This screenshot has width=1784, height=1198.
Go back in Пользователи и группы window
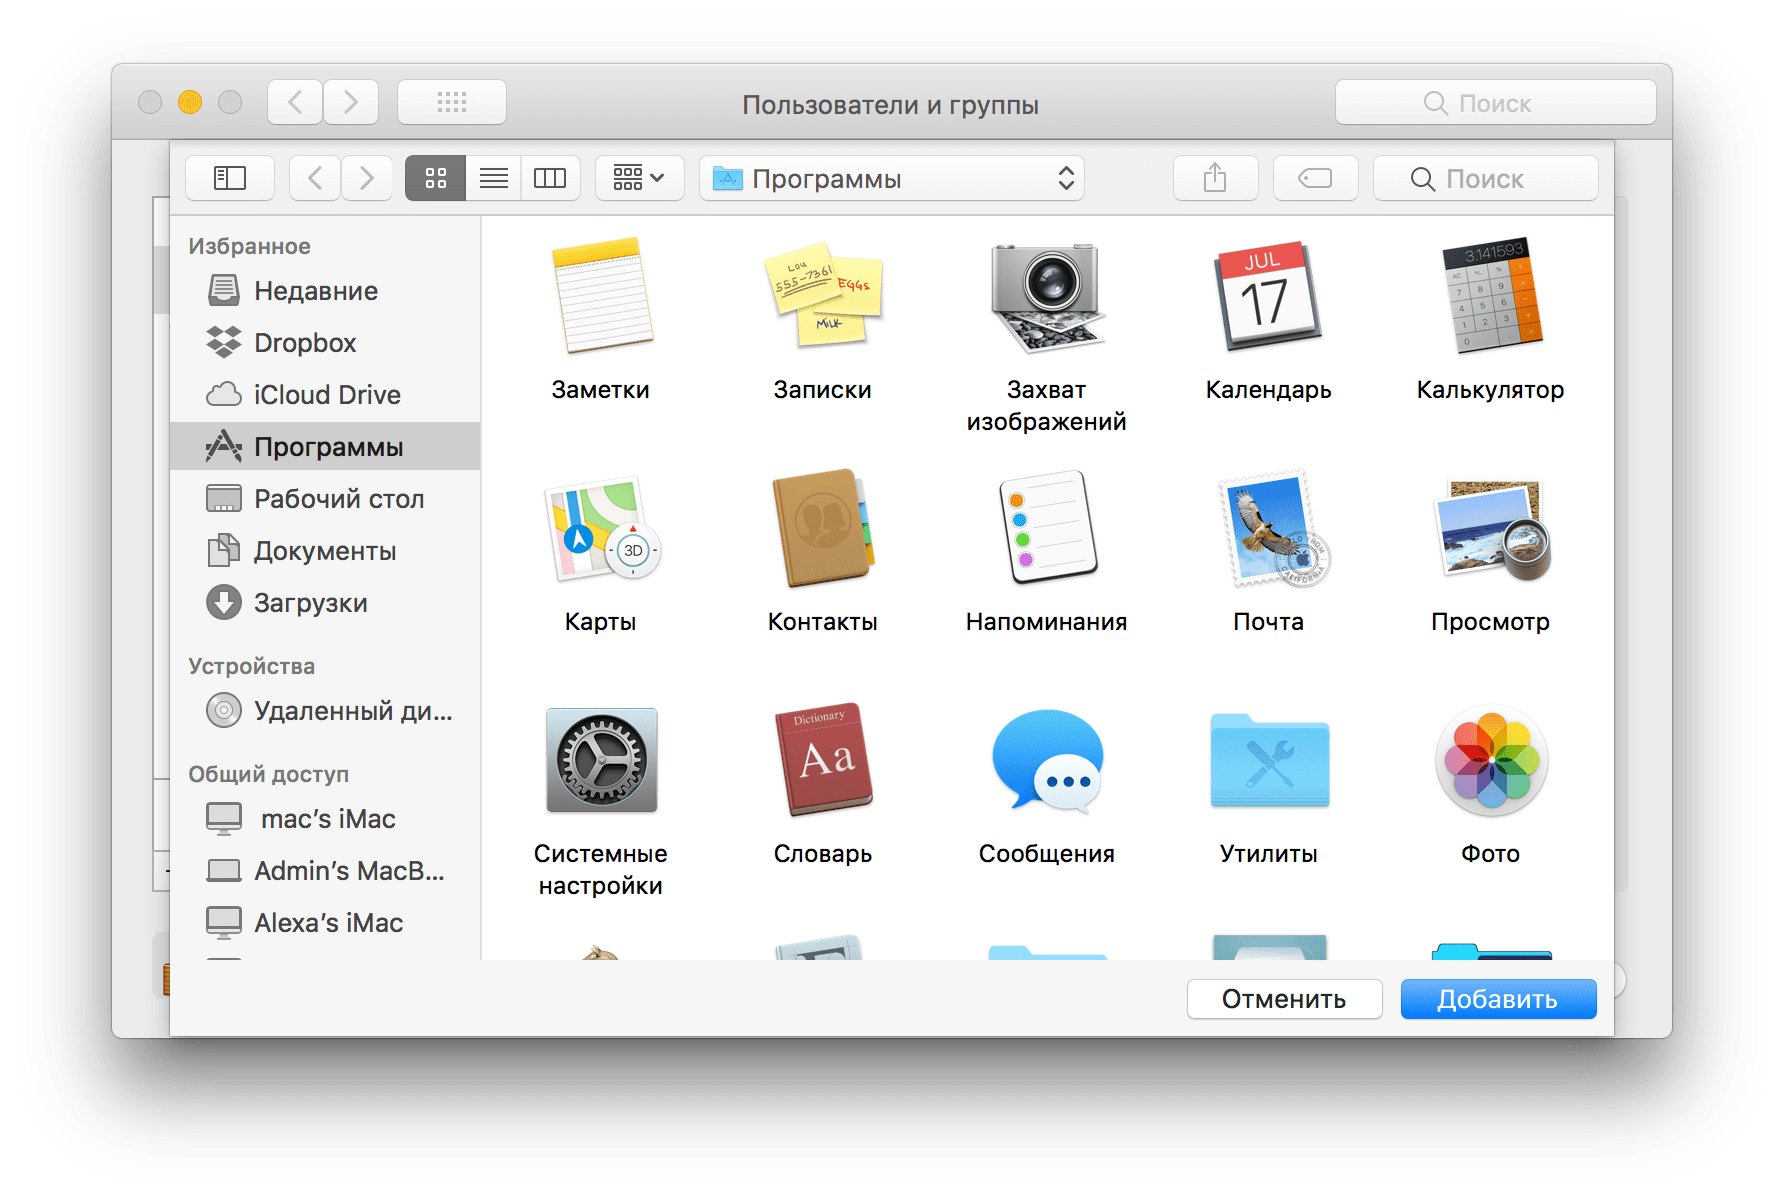pos(295,102)
